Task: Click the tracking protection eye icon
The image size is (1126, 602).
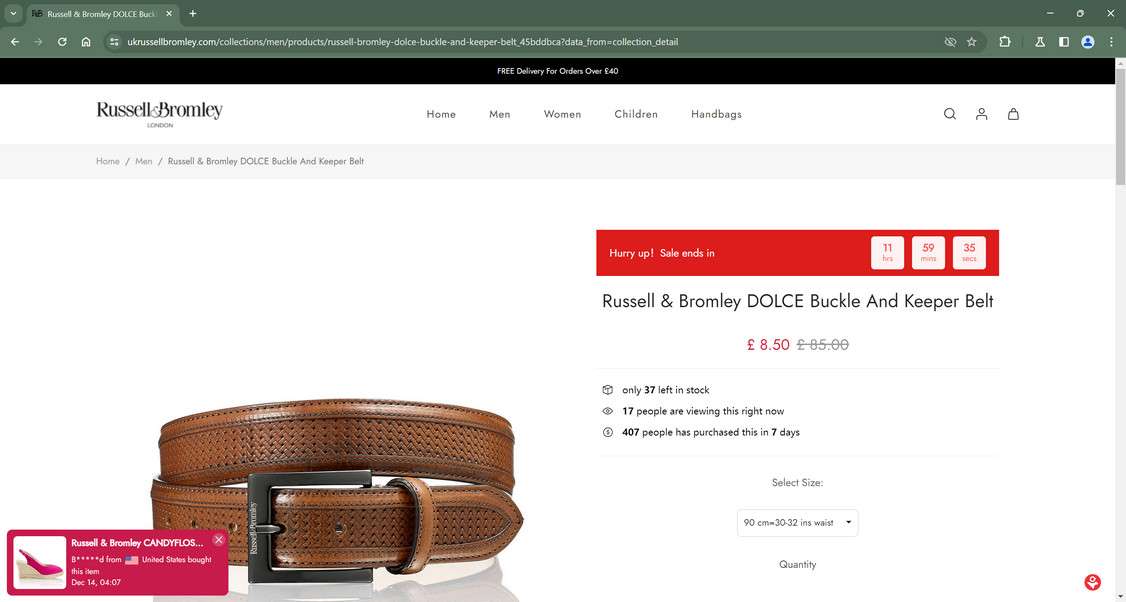Action: tap(950, 42)
